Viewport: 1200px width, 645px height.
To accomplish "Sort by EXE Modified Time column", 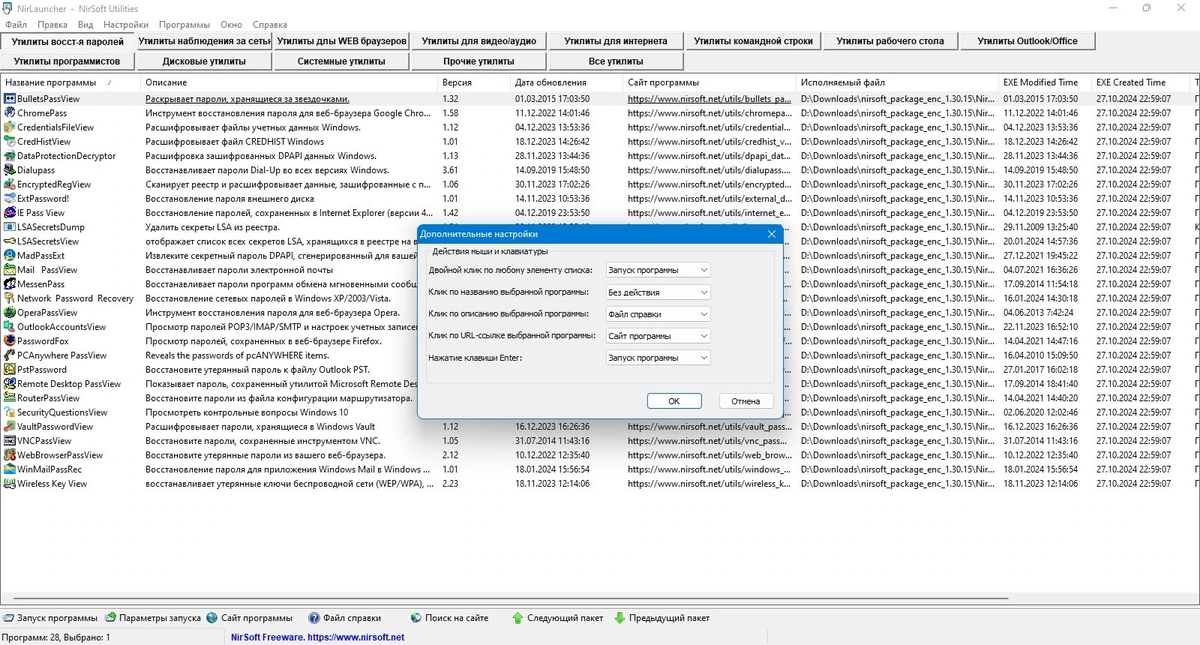I will (1045, 82).
